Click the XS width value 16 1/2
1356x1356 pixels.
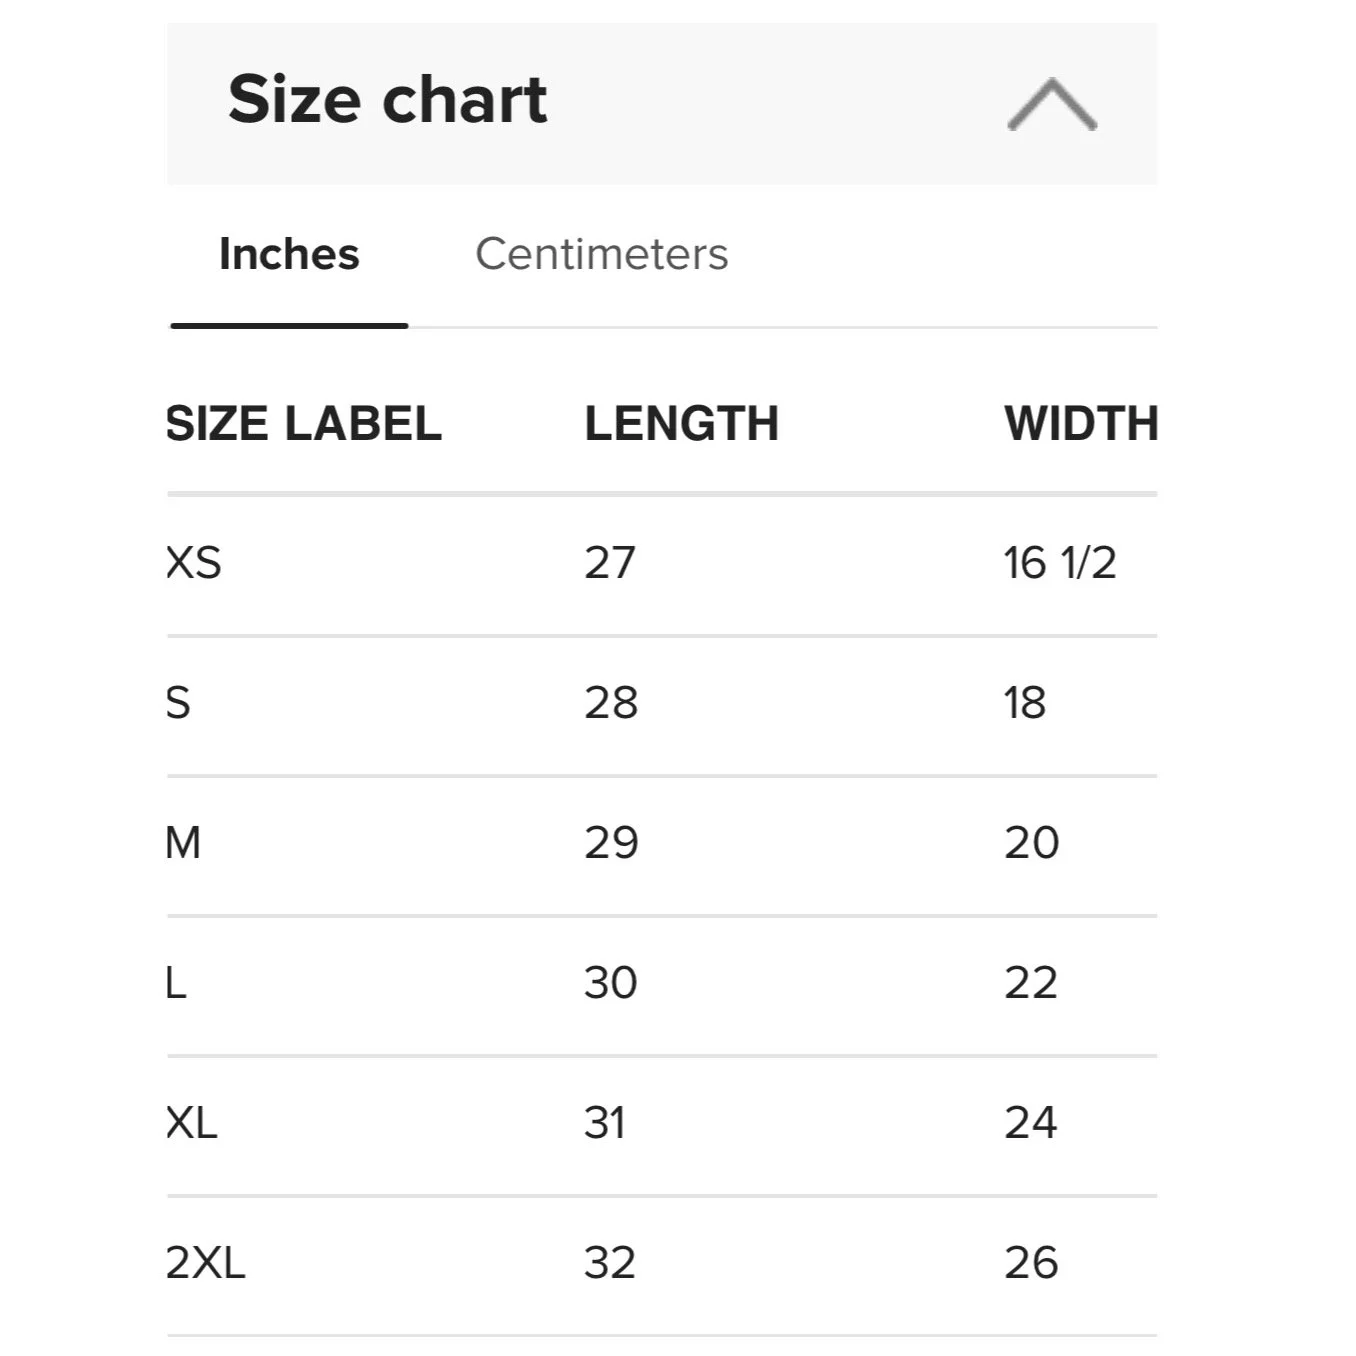[1060, 562]
